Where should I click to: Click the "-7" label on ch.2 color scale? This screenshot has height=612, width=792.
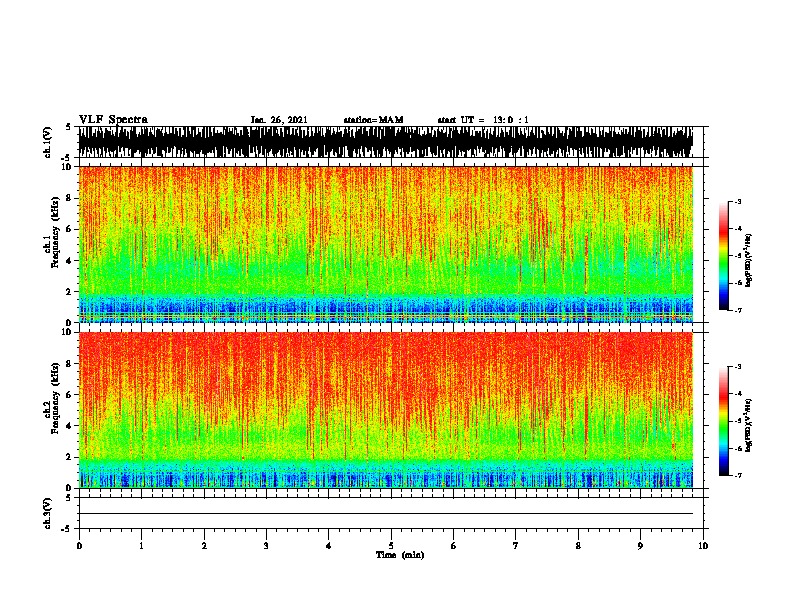click(x=737, y=475)
